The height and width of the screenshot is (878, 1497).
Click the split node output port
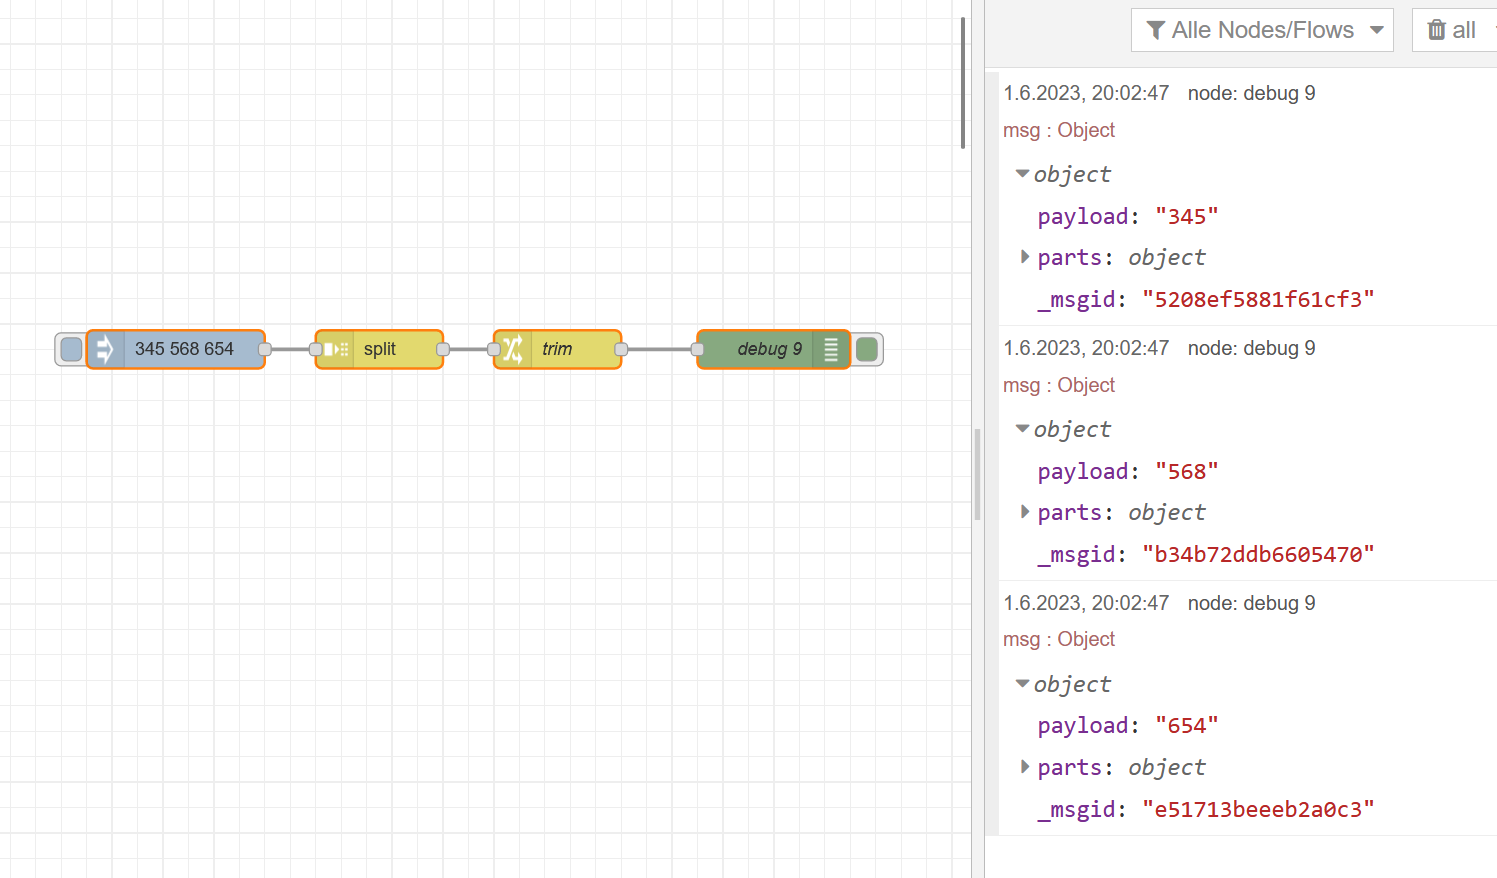tap(443, 349)
